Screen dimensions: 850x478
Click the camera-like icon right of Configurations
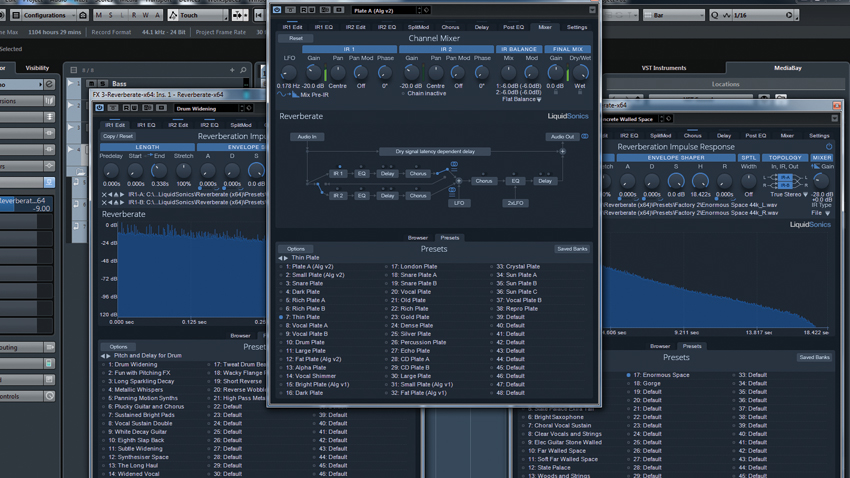coord(83,15)
